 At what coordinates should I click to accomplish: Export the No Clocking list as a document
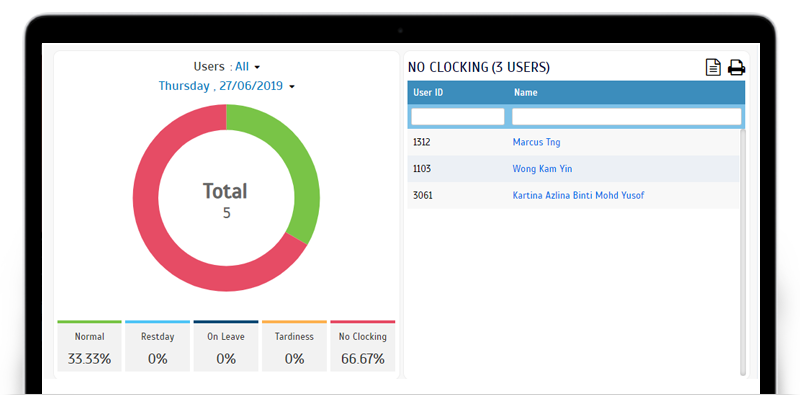pos(713,67)
